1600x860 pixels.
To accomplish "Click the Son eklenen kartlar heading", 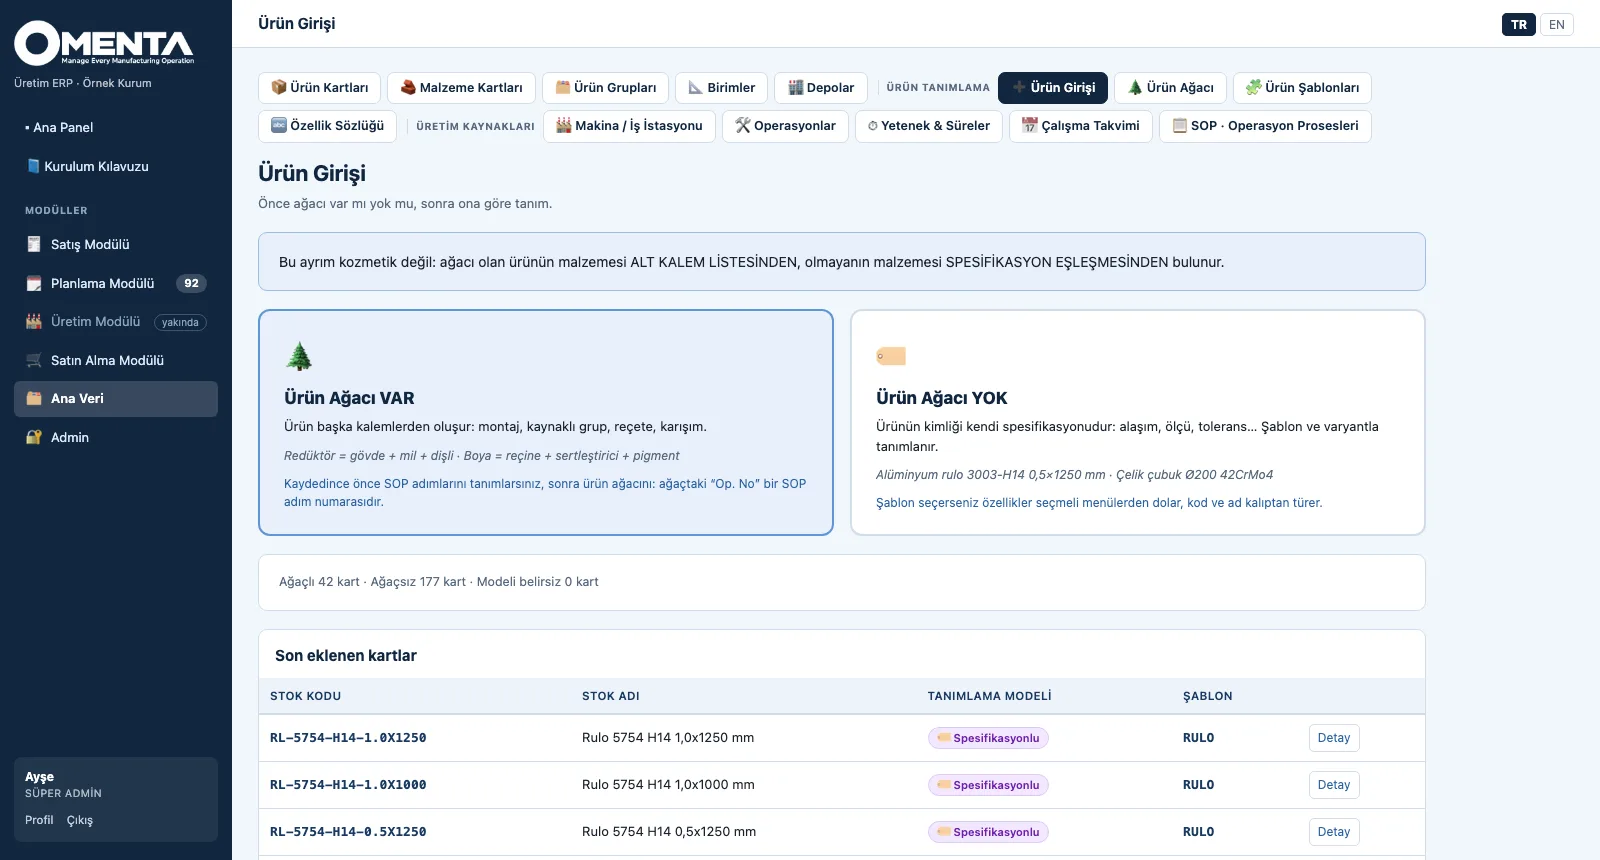I will tap(346, 656).
